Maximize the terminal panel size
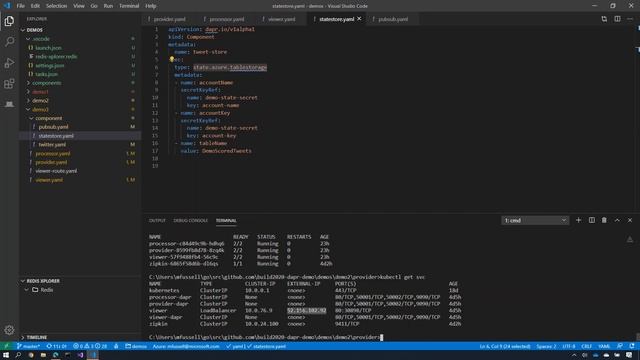 617,220
